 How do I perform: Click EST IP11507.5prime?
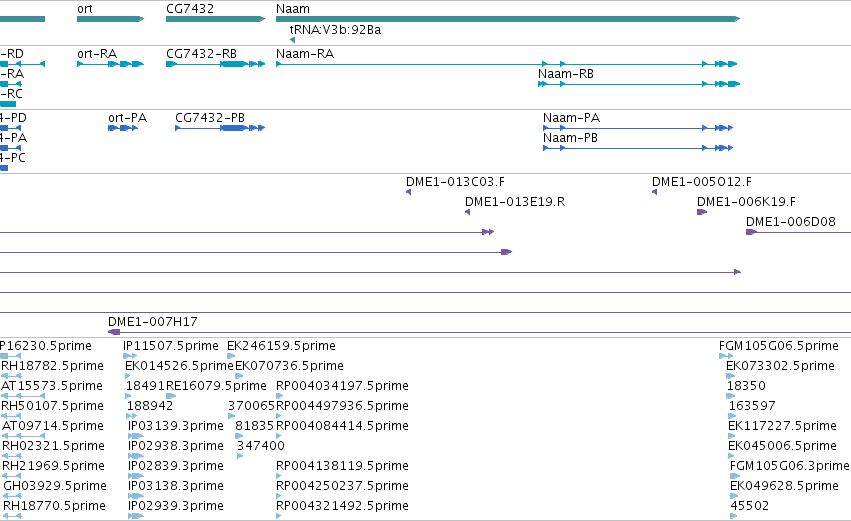point(171,346)
